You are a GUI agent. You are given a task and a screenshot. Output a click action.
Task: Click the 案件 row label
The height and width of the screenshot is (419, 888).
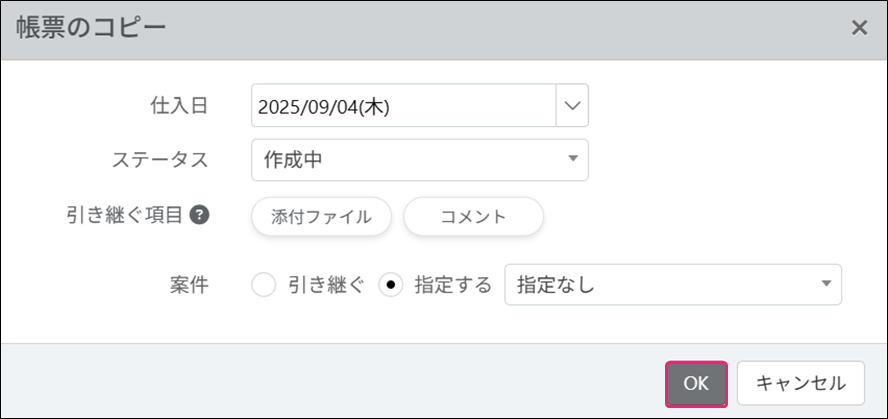(x=188, y=285)
